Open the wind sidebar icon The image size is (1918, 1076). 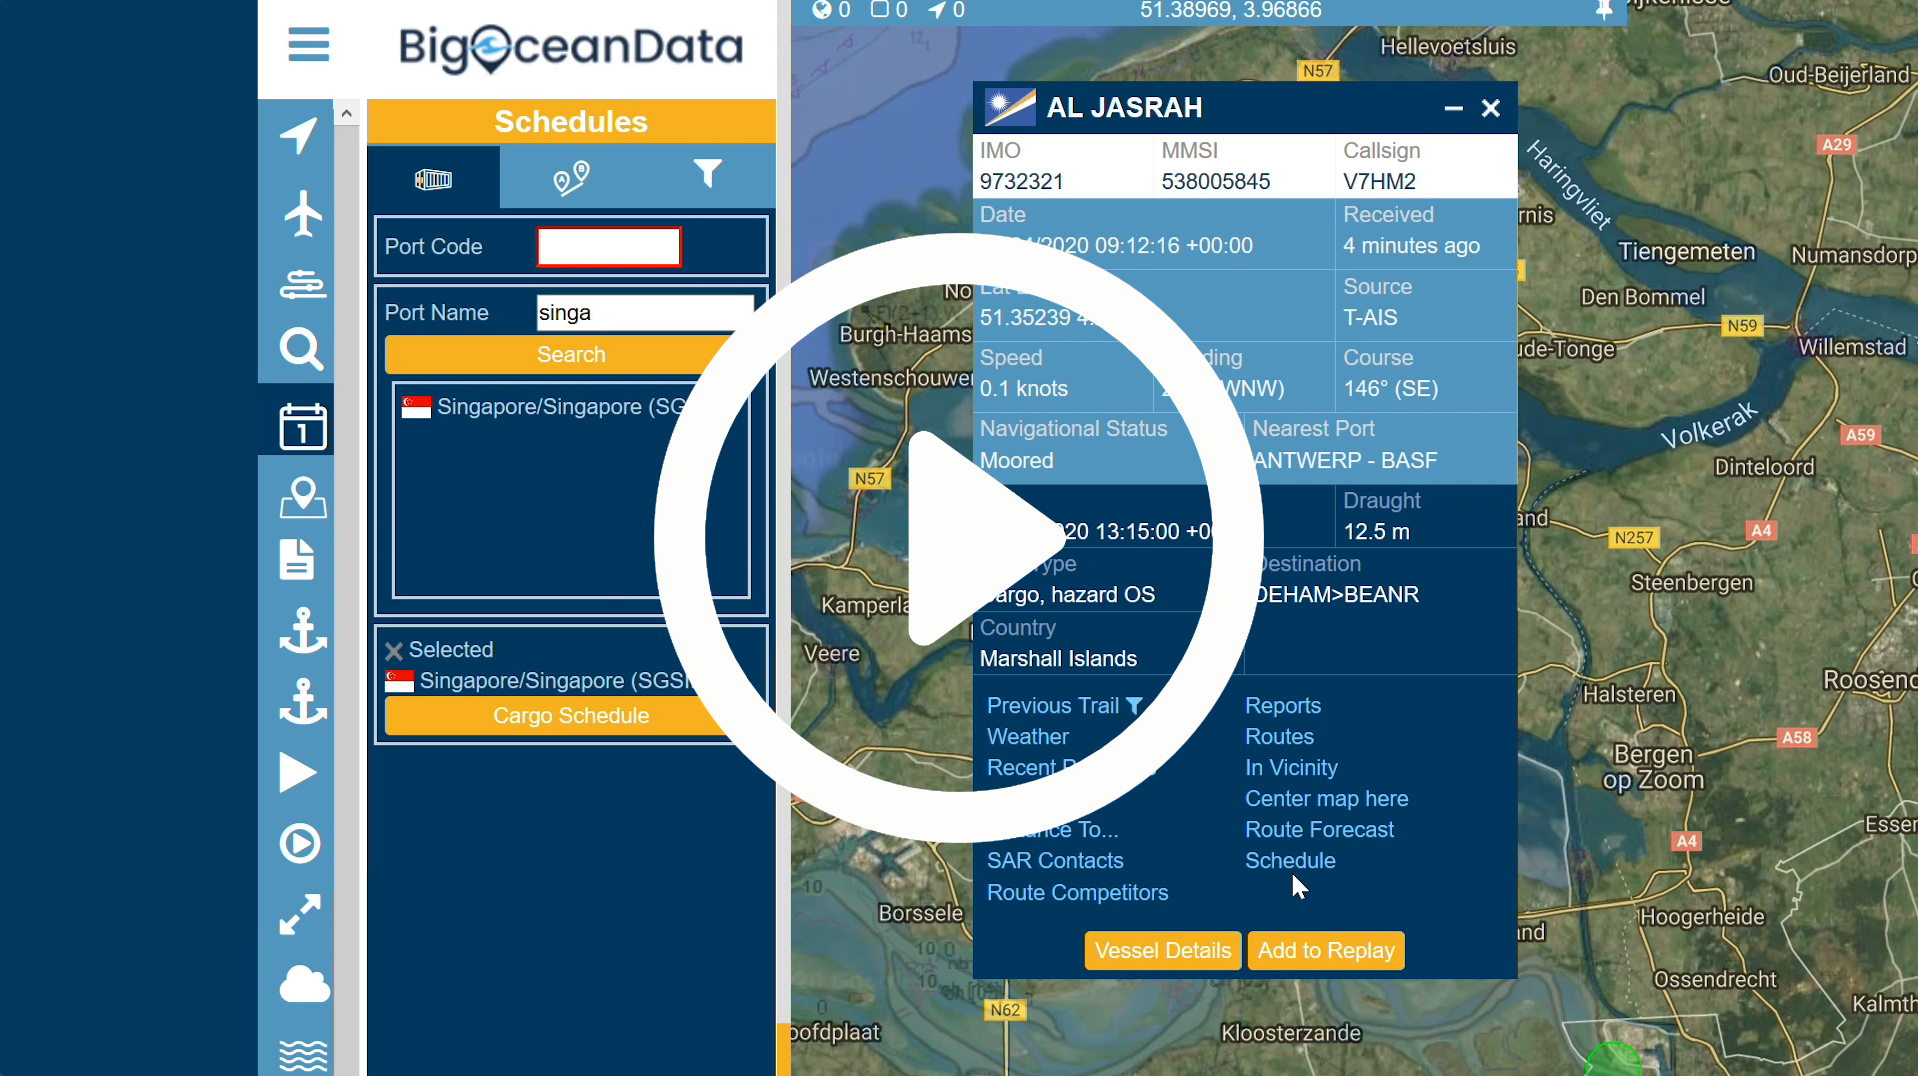(302, 285)
